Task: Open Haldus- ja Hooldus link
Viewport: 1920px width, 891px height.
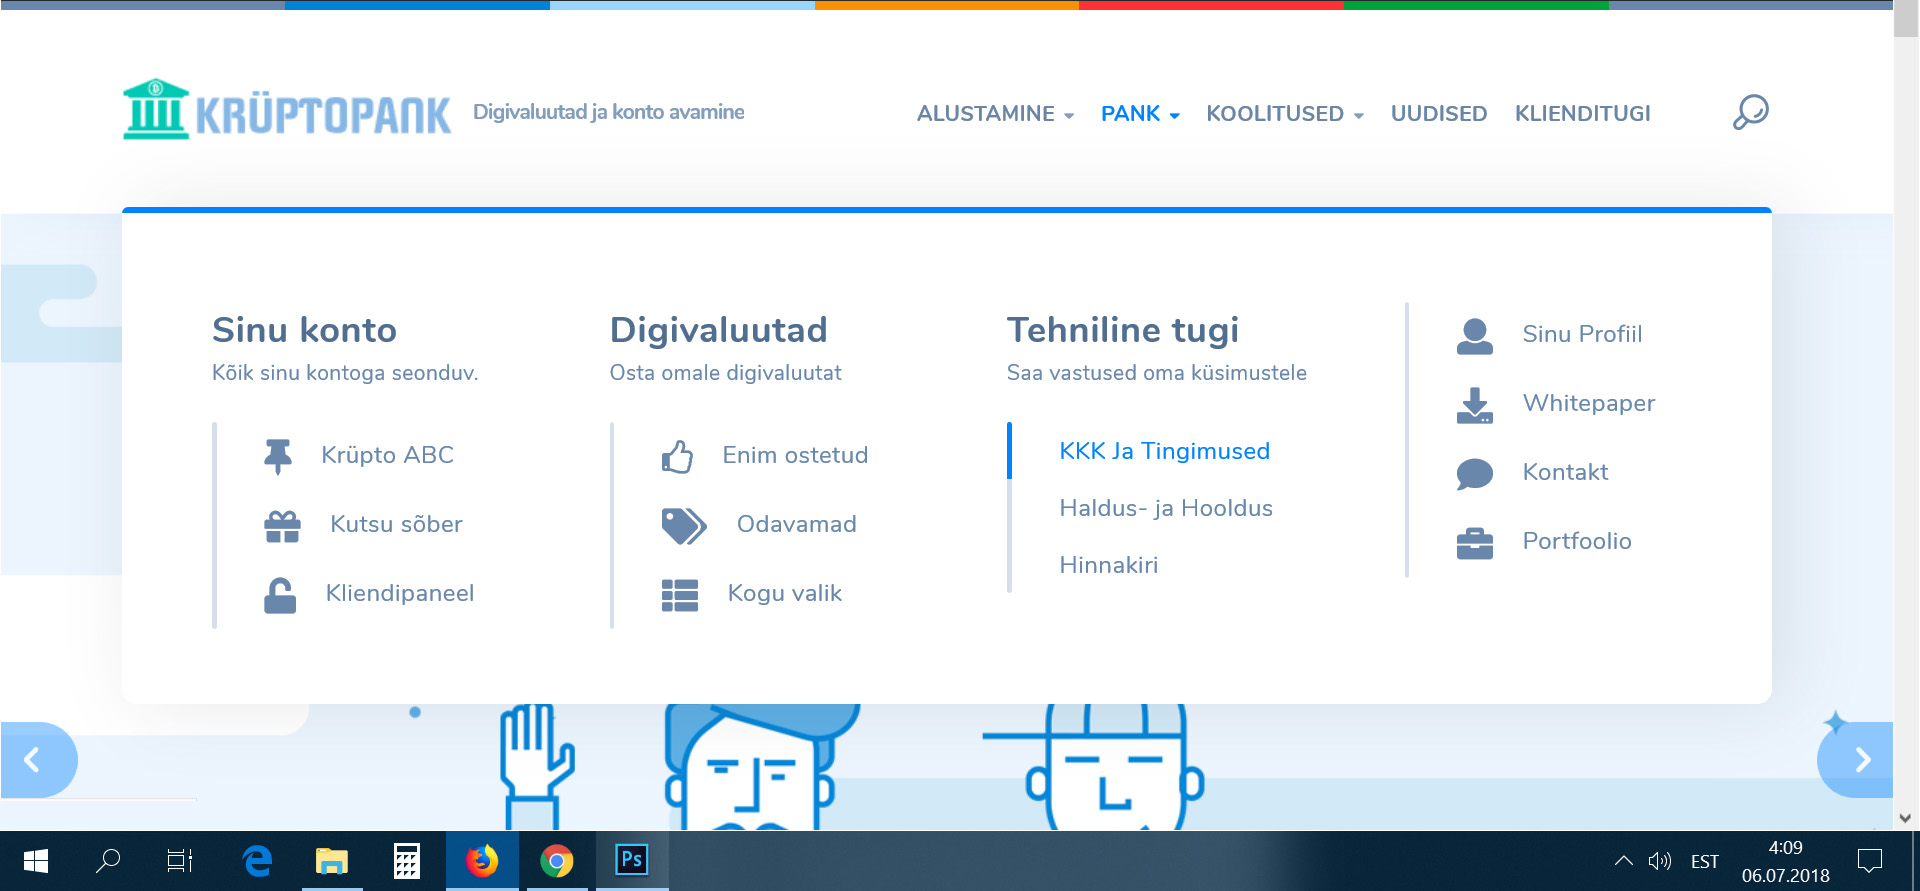Action: point(1166,509)
